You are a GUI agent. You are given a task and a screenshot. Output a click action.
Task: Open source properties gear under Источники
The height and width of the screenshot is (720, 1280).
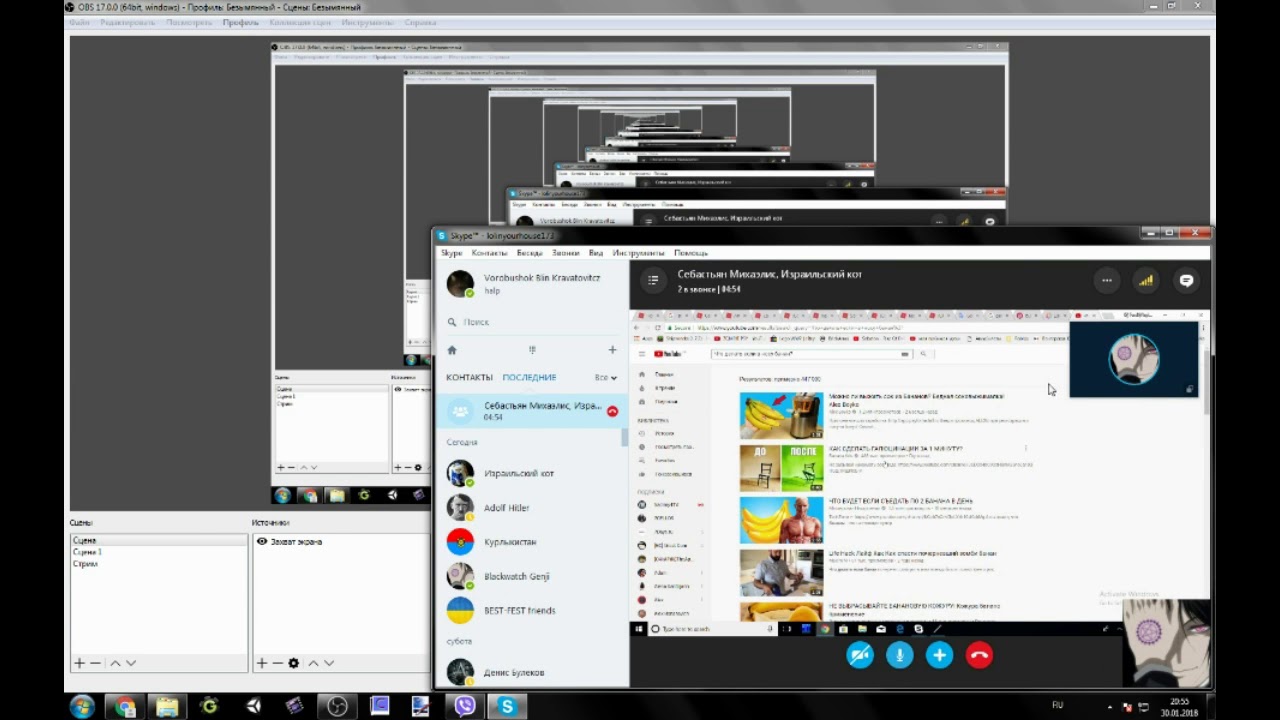[x=293, y=663]
